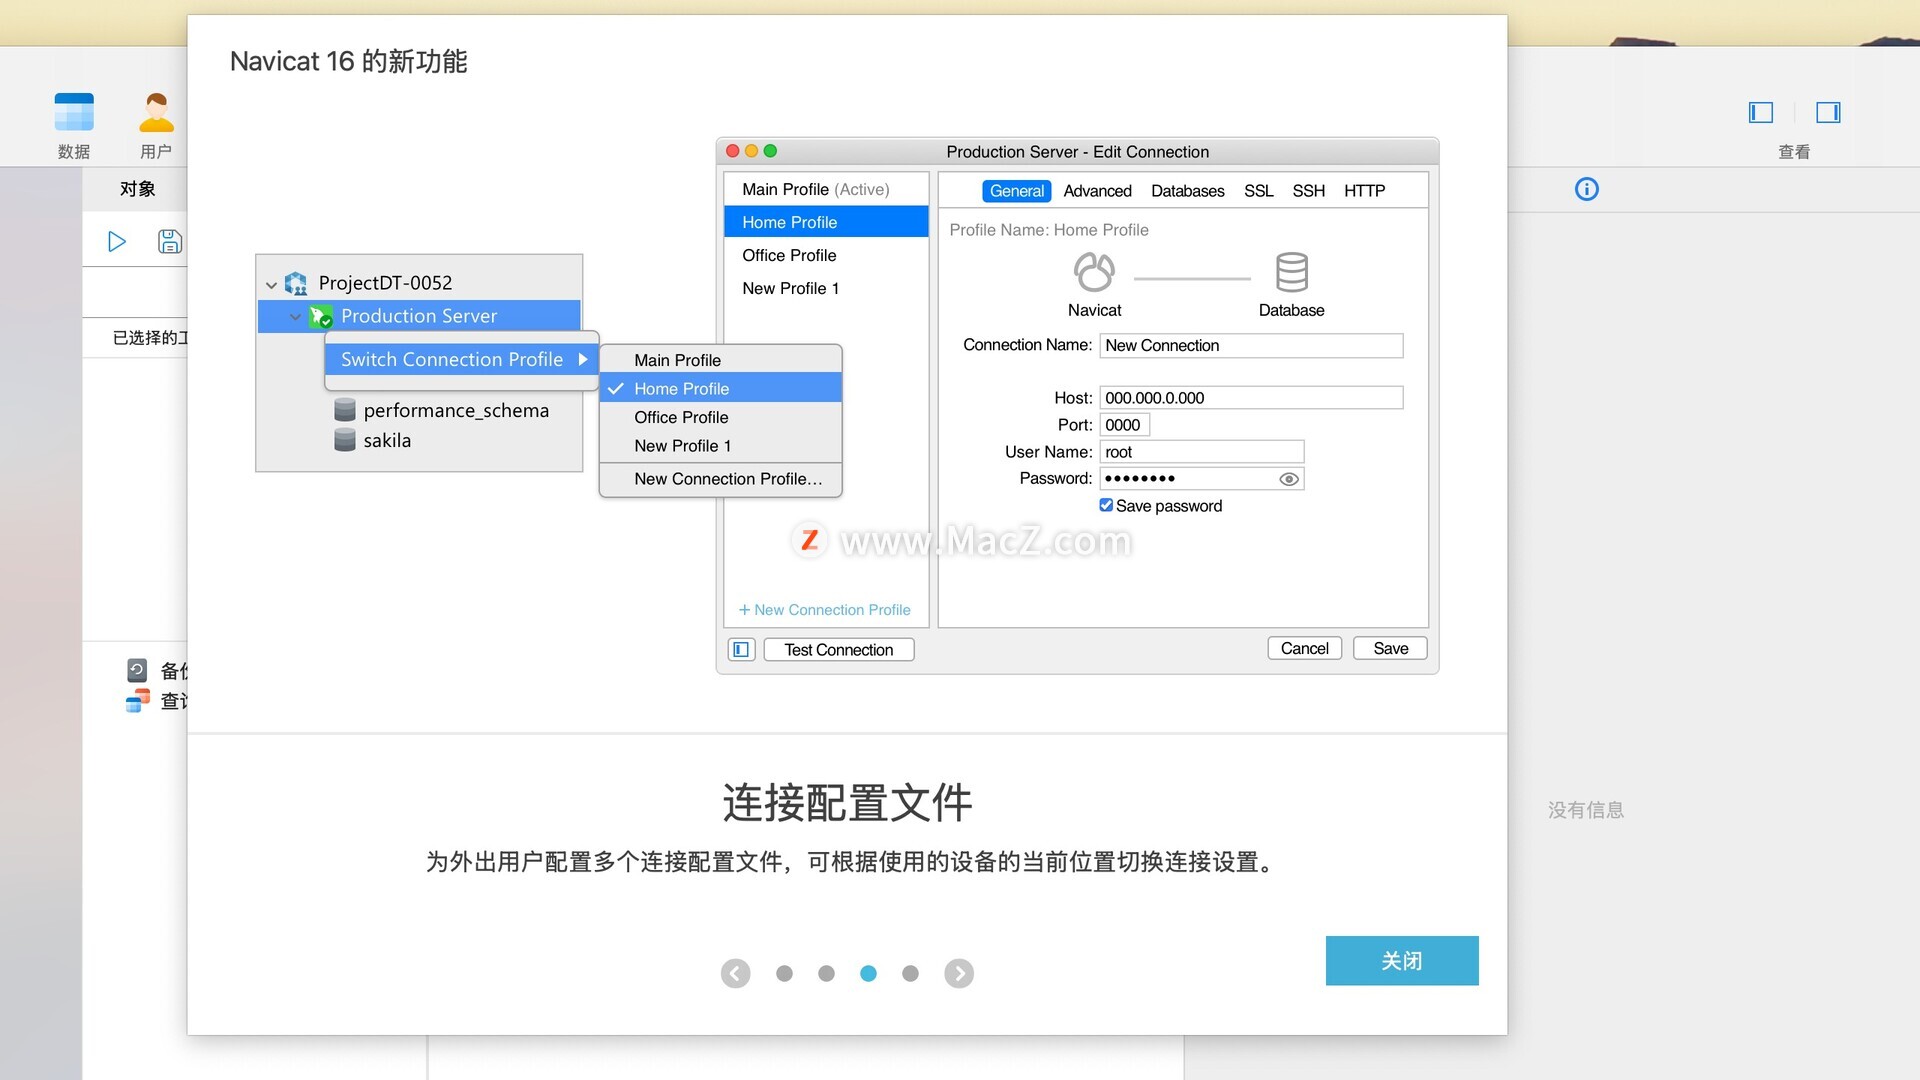Image resolution: width=1920 pixels, height=1080 pixels.
Task: Click the backup icon in left list
Action: click(x=137, y=670)
